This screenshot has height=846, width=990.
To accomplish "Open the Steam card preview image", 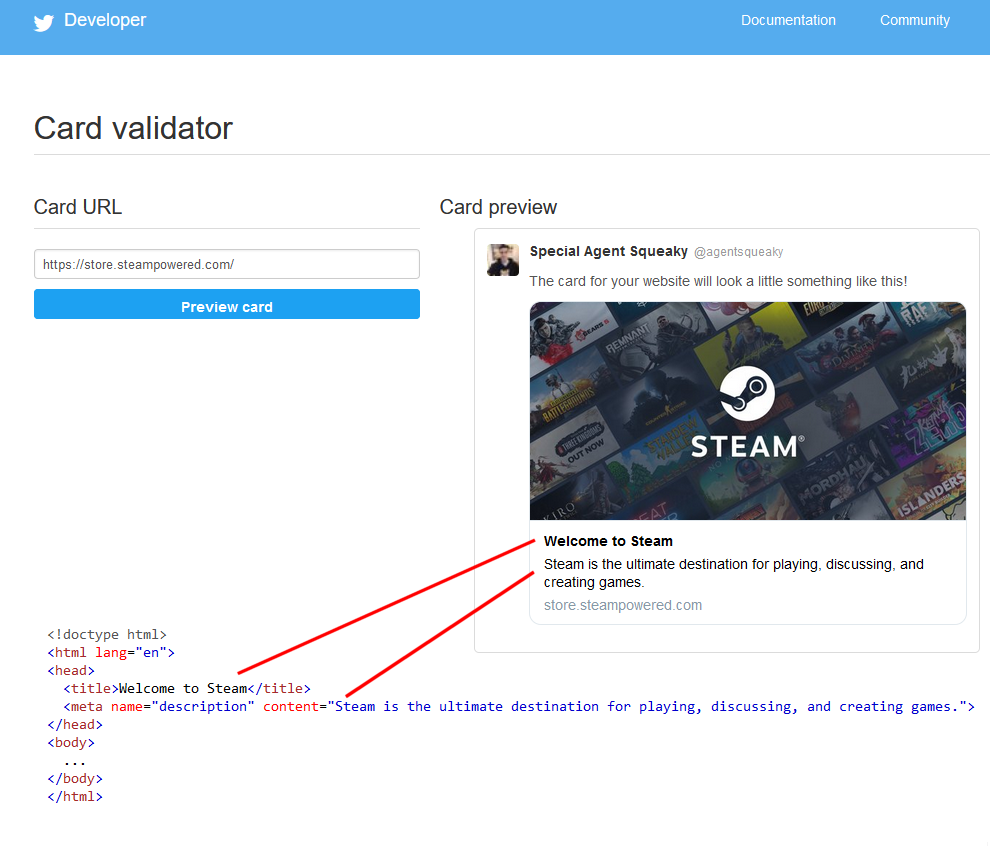I will (x=746, y=411).
